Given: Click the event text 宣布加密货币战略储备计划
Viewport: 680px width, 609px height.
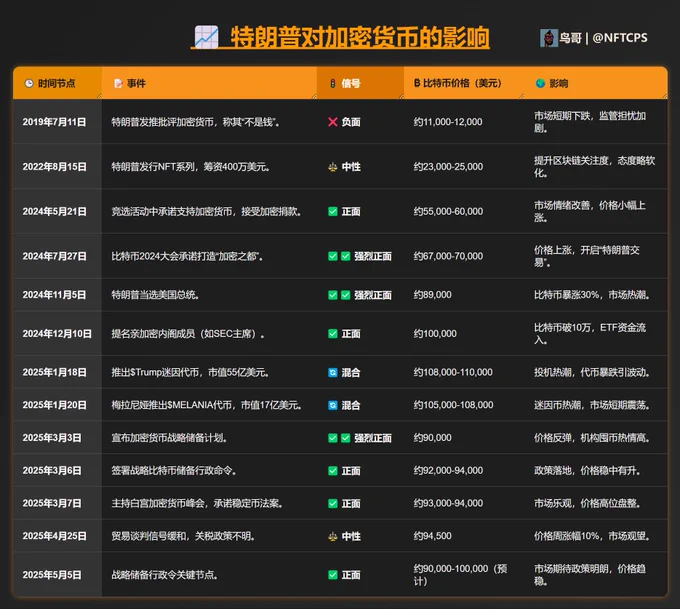Looking at the screenshot, I should click(169, 438).
